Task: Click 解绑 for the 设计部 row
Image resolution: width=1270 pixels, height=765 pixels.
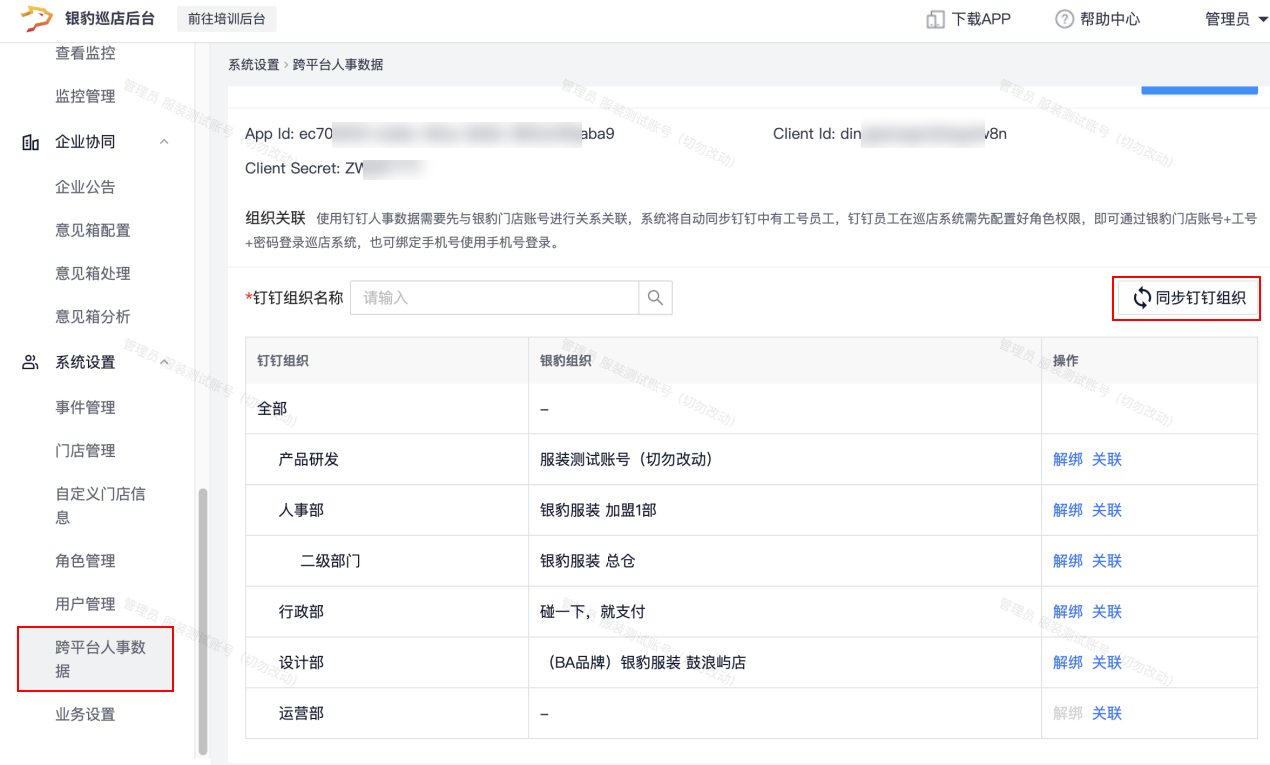Action: coord(1067,663)
